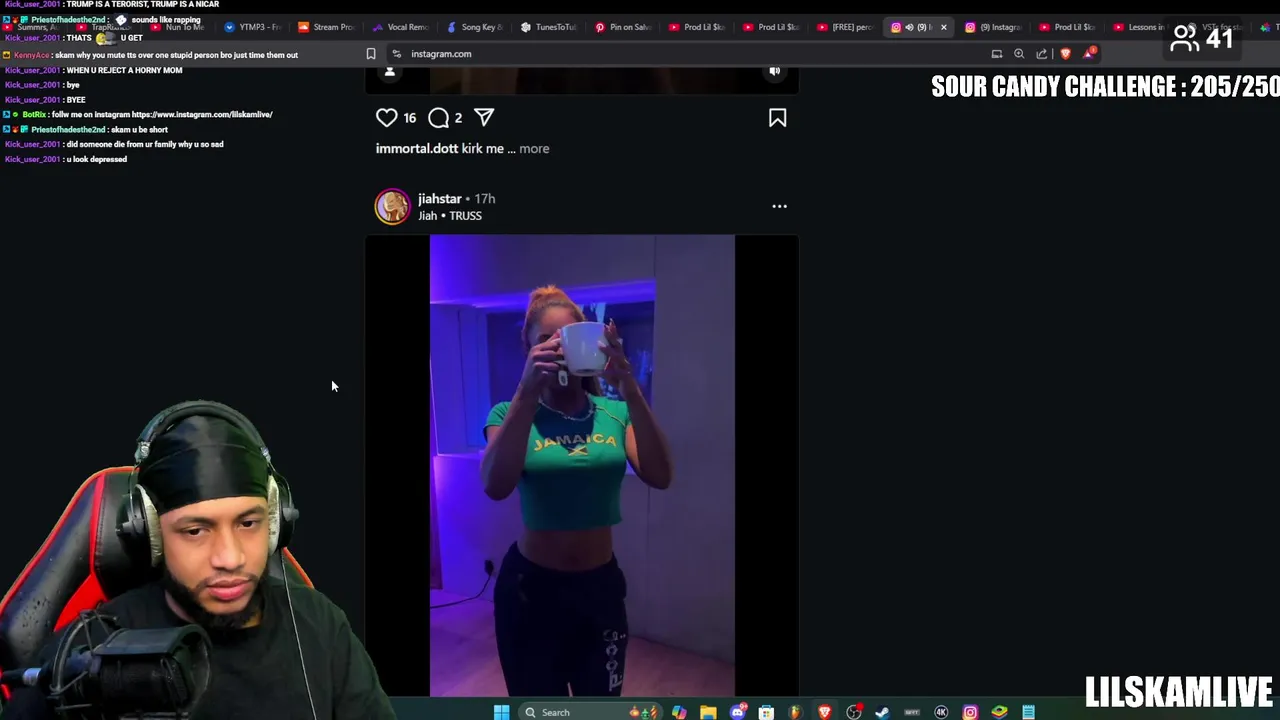The width and height of the screenshot is (1280, 720).
Task: Switch to the Stream Pro SoundCloud tab
Action: 327,27
